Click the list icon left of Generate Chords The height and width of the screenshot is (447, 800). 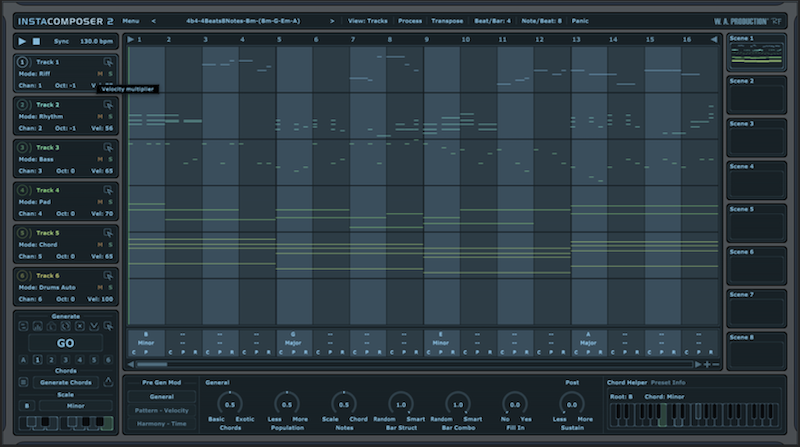coord(23,382)
